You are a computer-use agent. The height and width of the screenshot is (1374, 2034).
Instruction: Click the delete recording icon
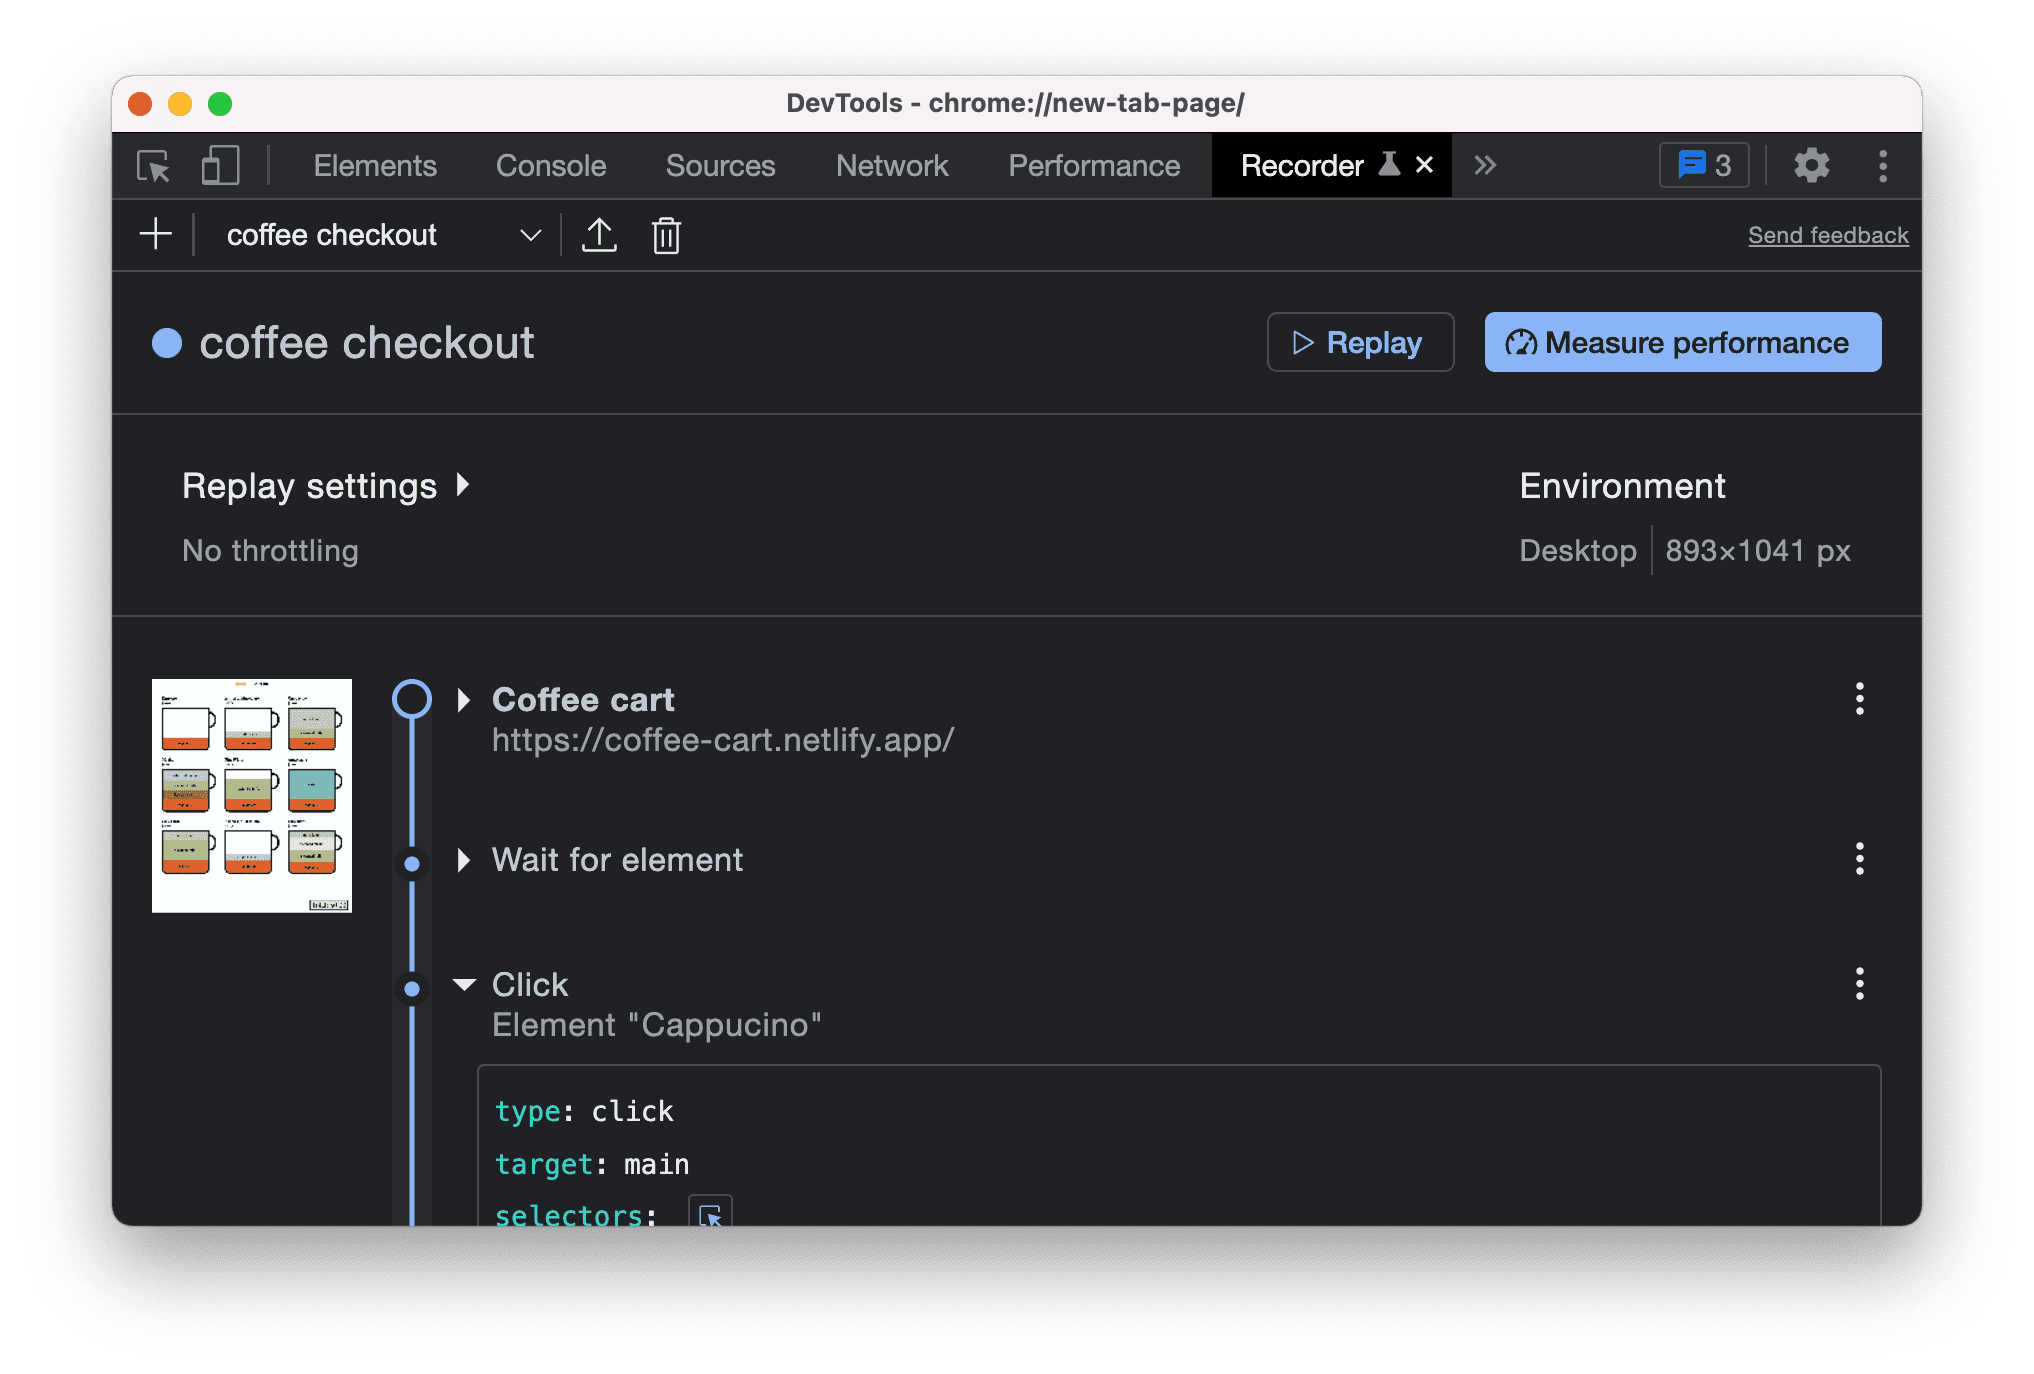pyautogui.click(x=667, y=235)
